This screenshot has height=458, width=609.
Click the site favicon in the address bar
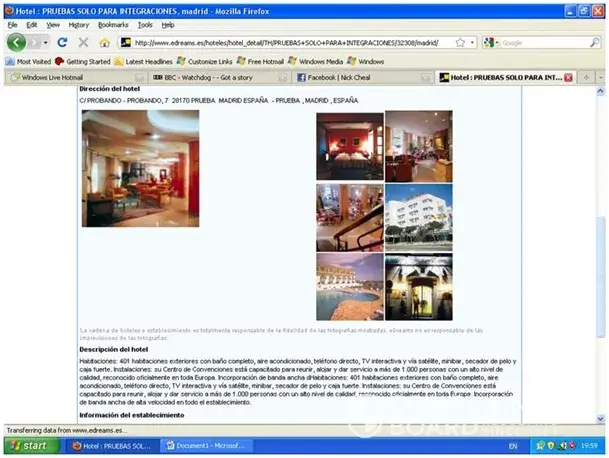tap(125, 42)
